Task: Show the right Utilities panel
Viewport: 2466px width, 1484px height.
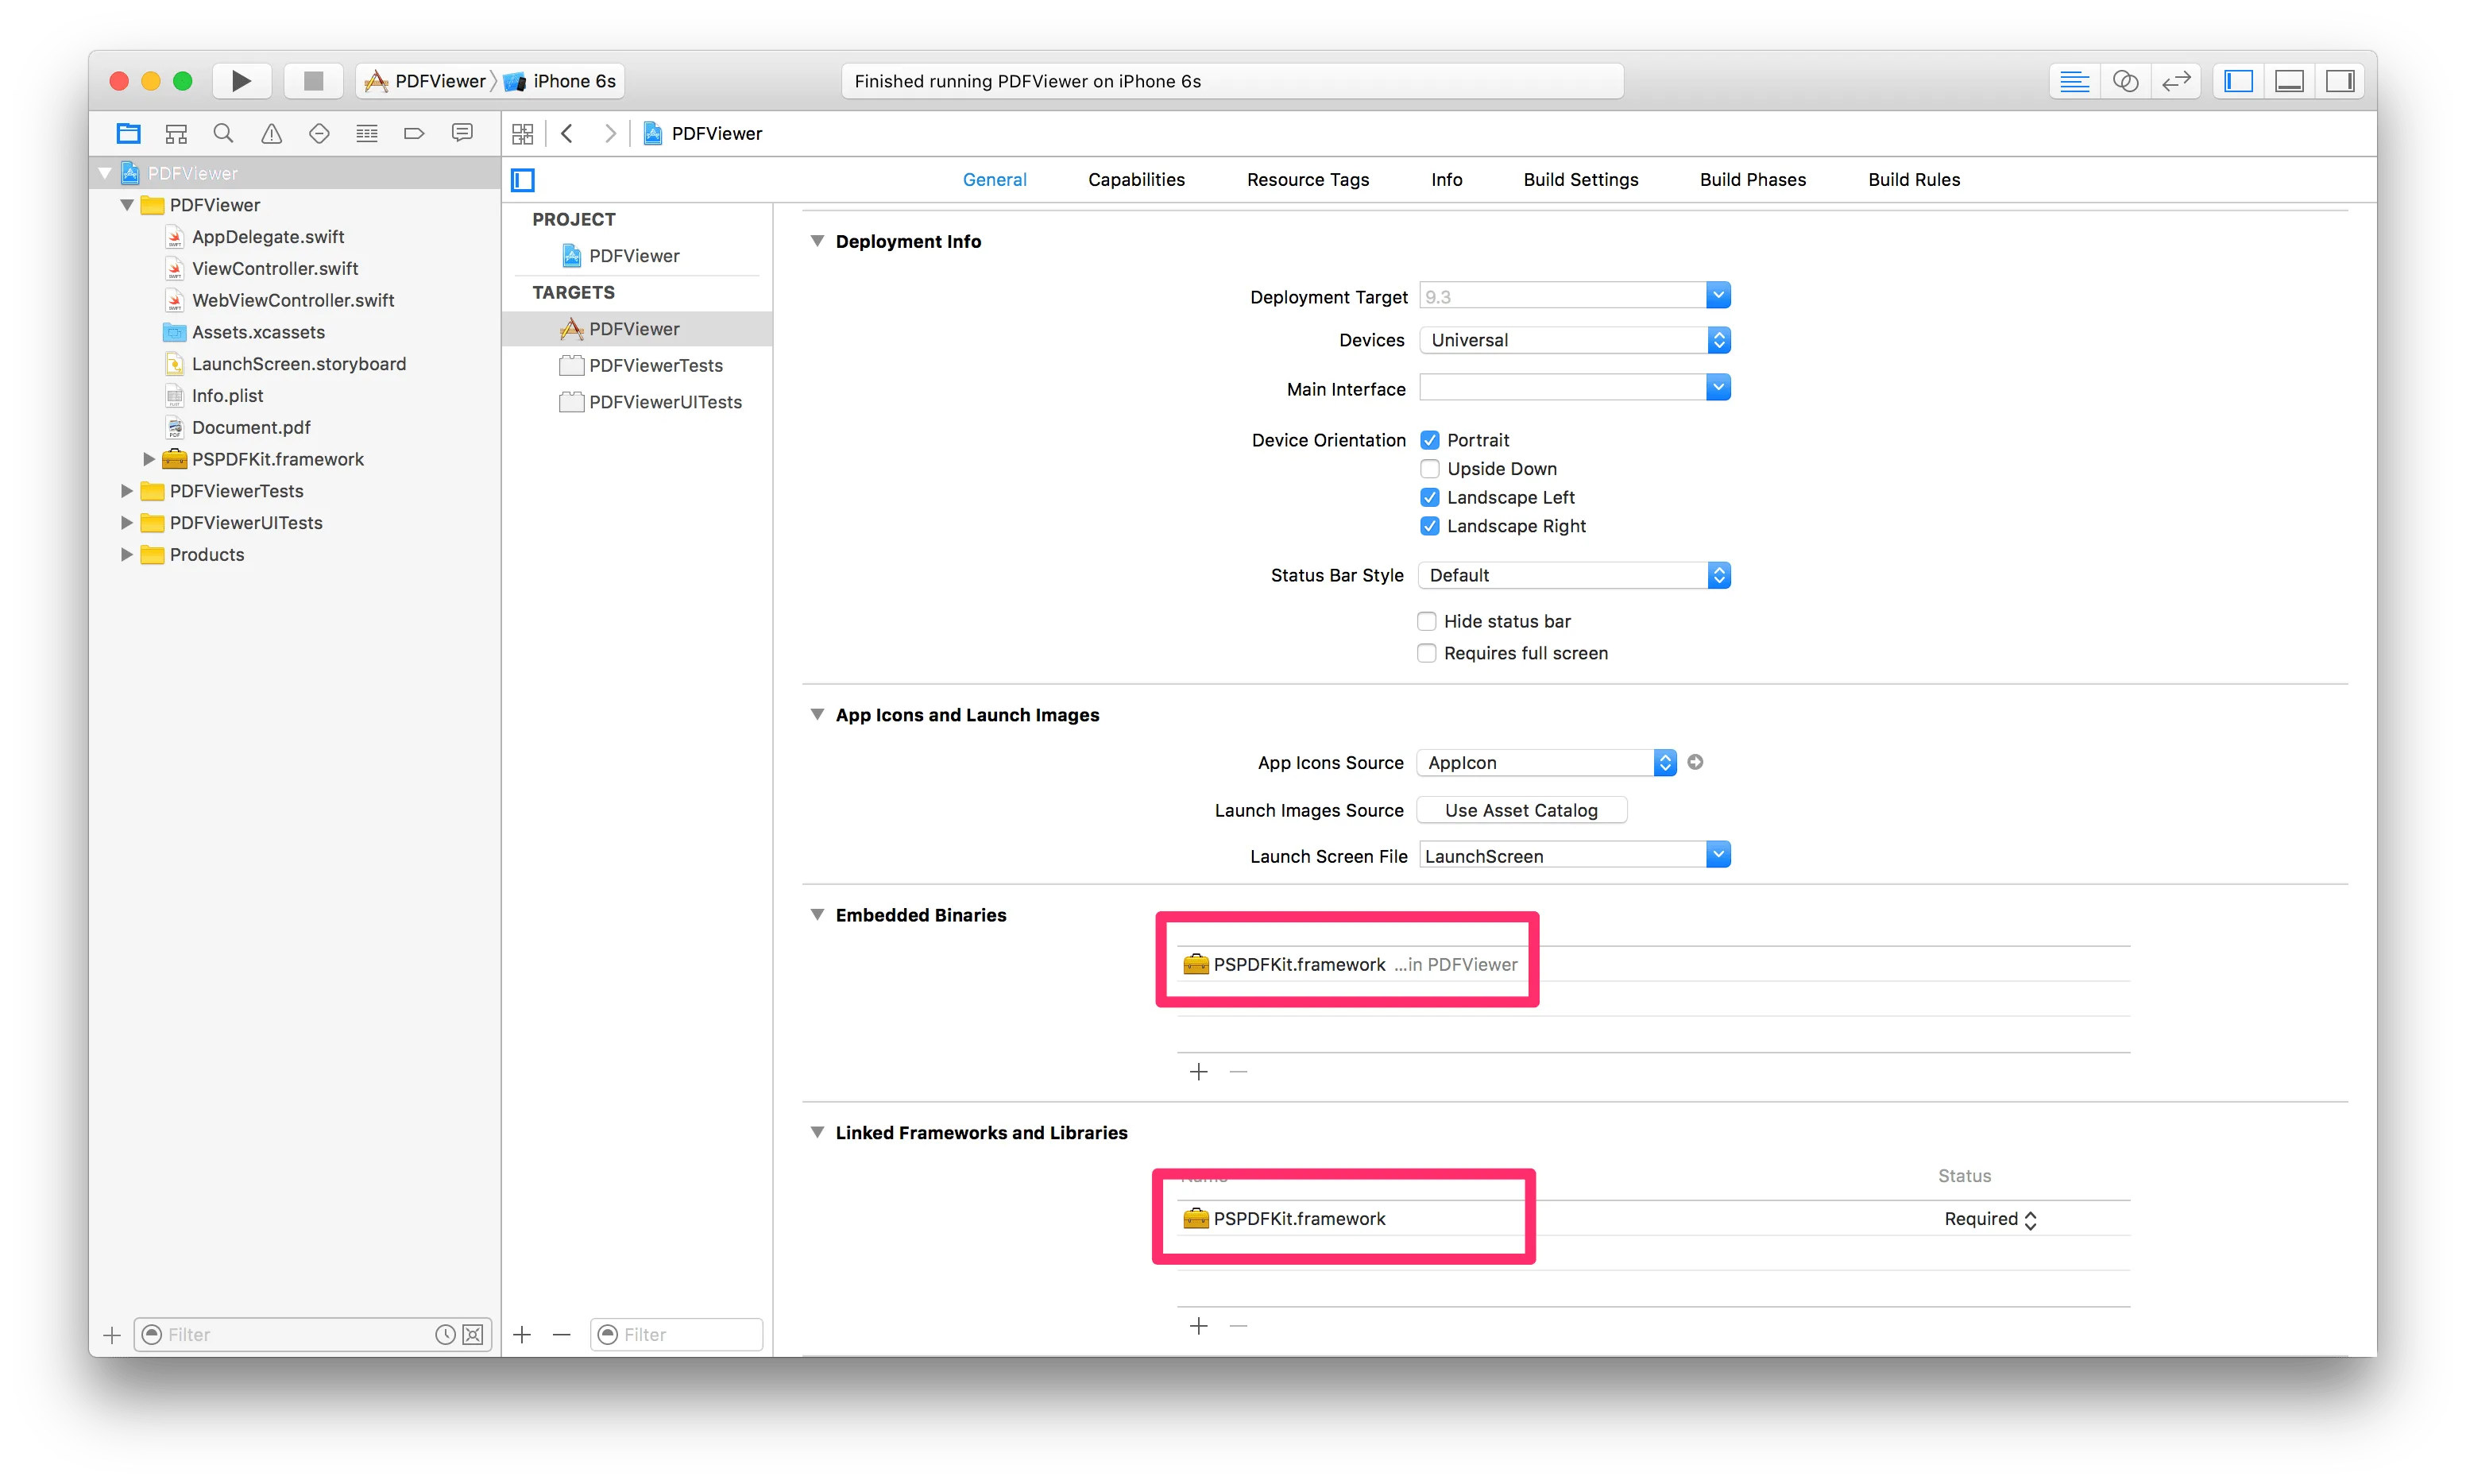Action: 2340,81
